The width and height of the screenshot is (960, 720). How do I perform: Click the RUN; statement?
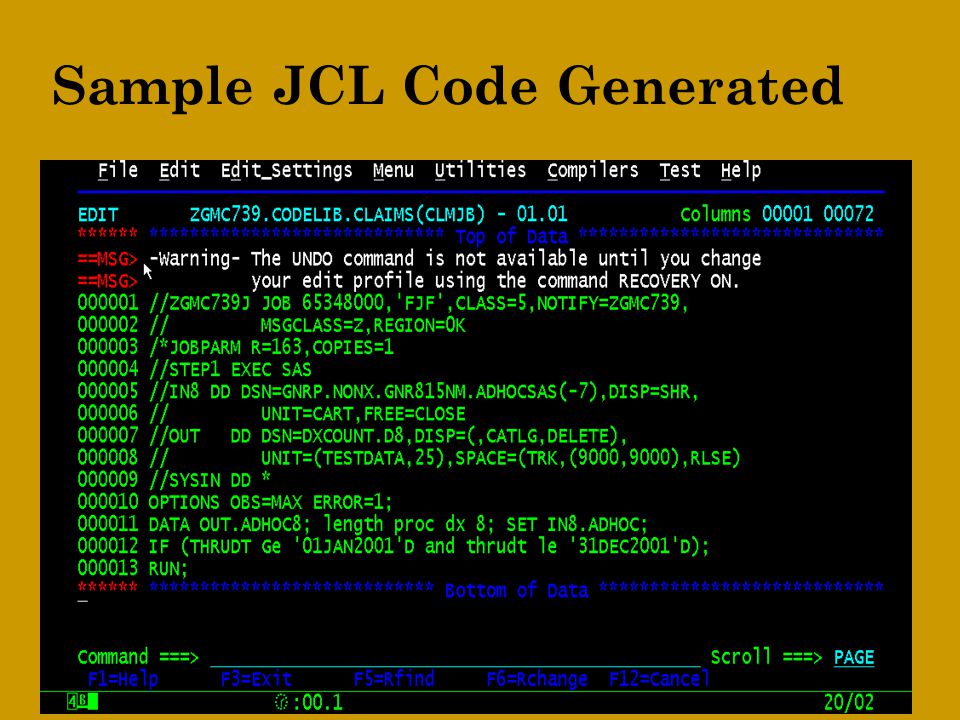coord(168,569)
